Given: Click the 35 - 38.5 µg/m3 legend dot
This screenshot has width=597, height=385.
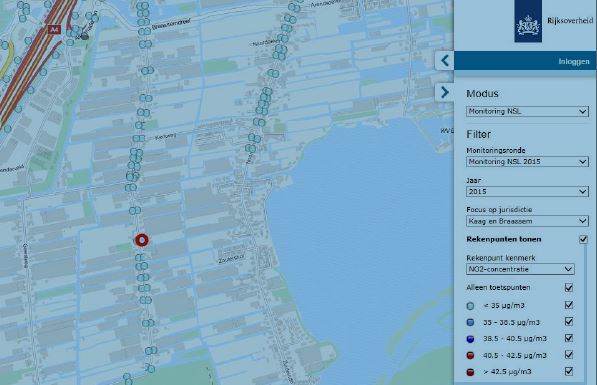Looking at the screenshot, I should click(x=471, y=322).
